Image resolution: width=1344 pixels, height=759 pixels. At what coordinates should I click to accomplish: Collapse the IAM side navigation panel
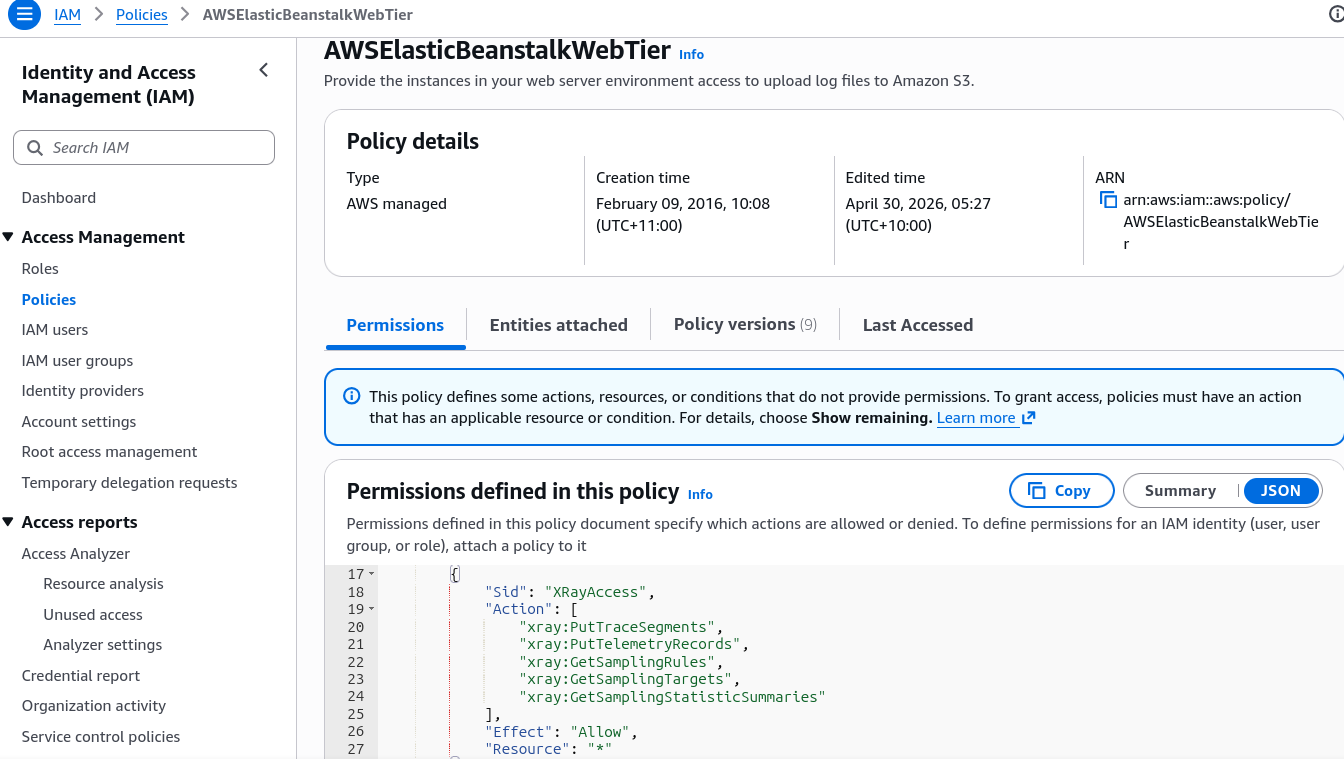click(x=264, y=70)
